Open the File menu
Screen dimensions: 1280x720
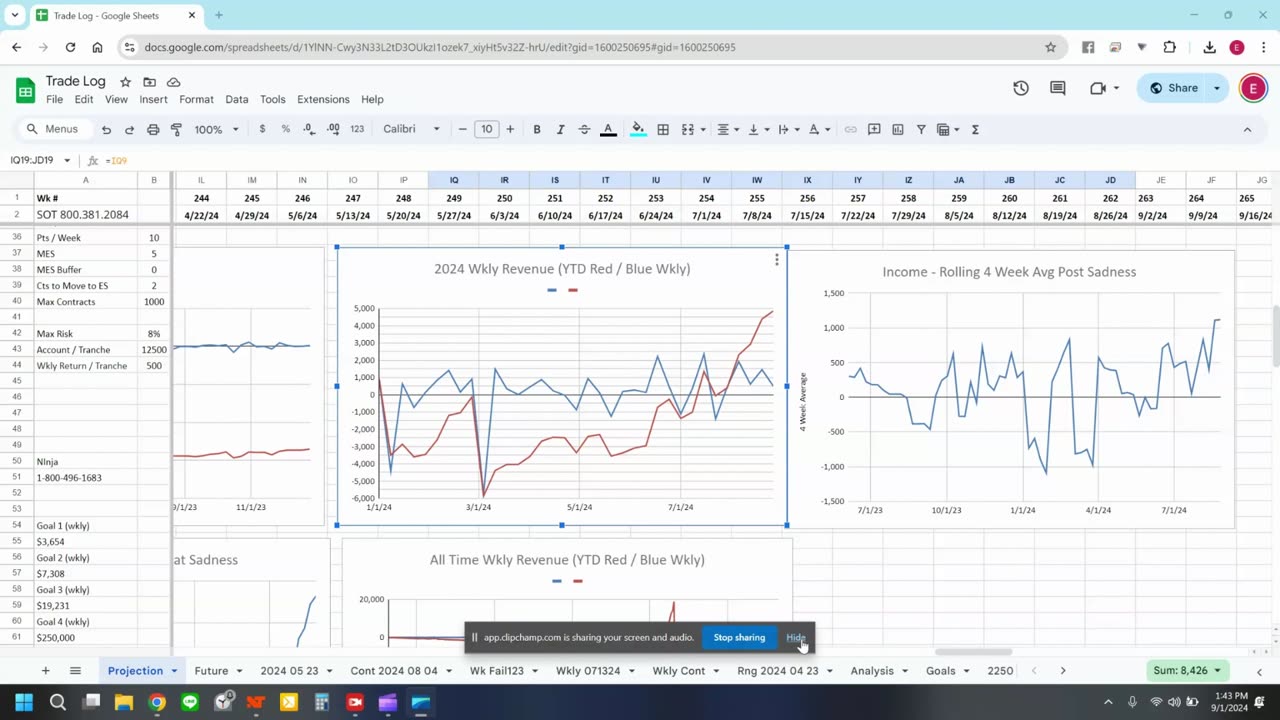[54, 99]
